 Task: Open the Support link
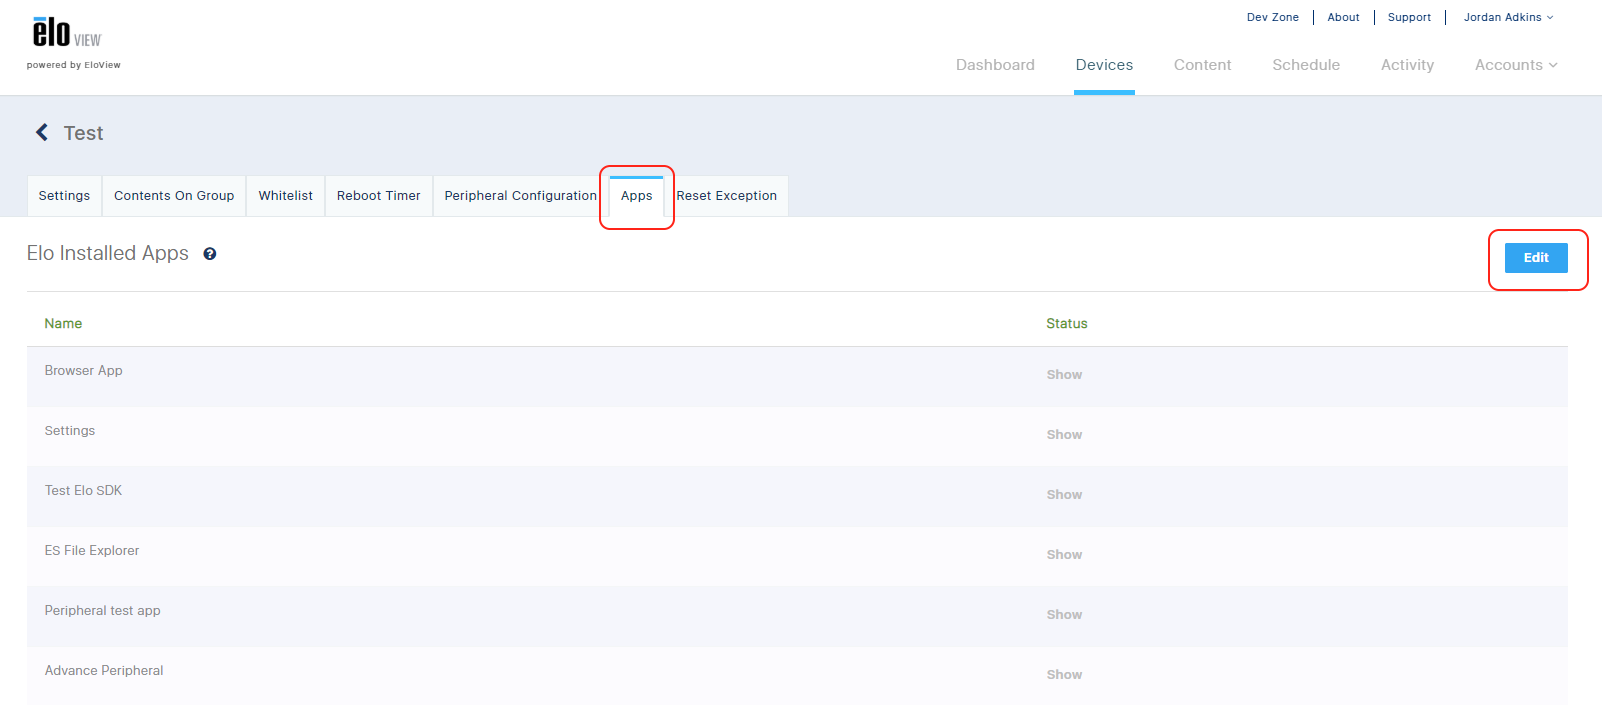click(x=1409, y=17)
